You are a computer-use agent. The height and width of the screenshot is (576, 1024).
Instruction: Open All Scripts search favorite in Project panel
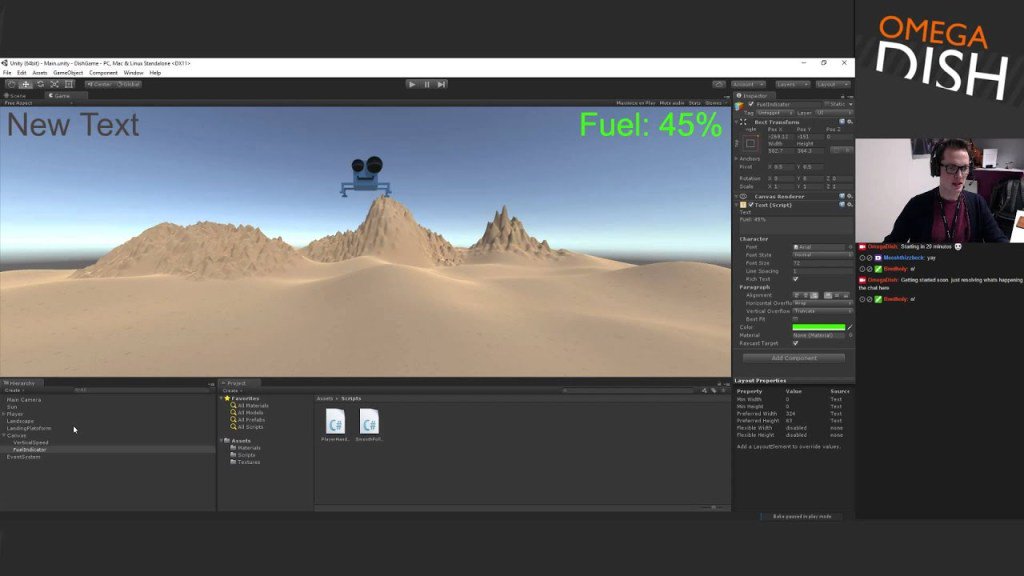point(253,428)
